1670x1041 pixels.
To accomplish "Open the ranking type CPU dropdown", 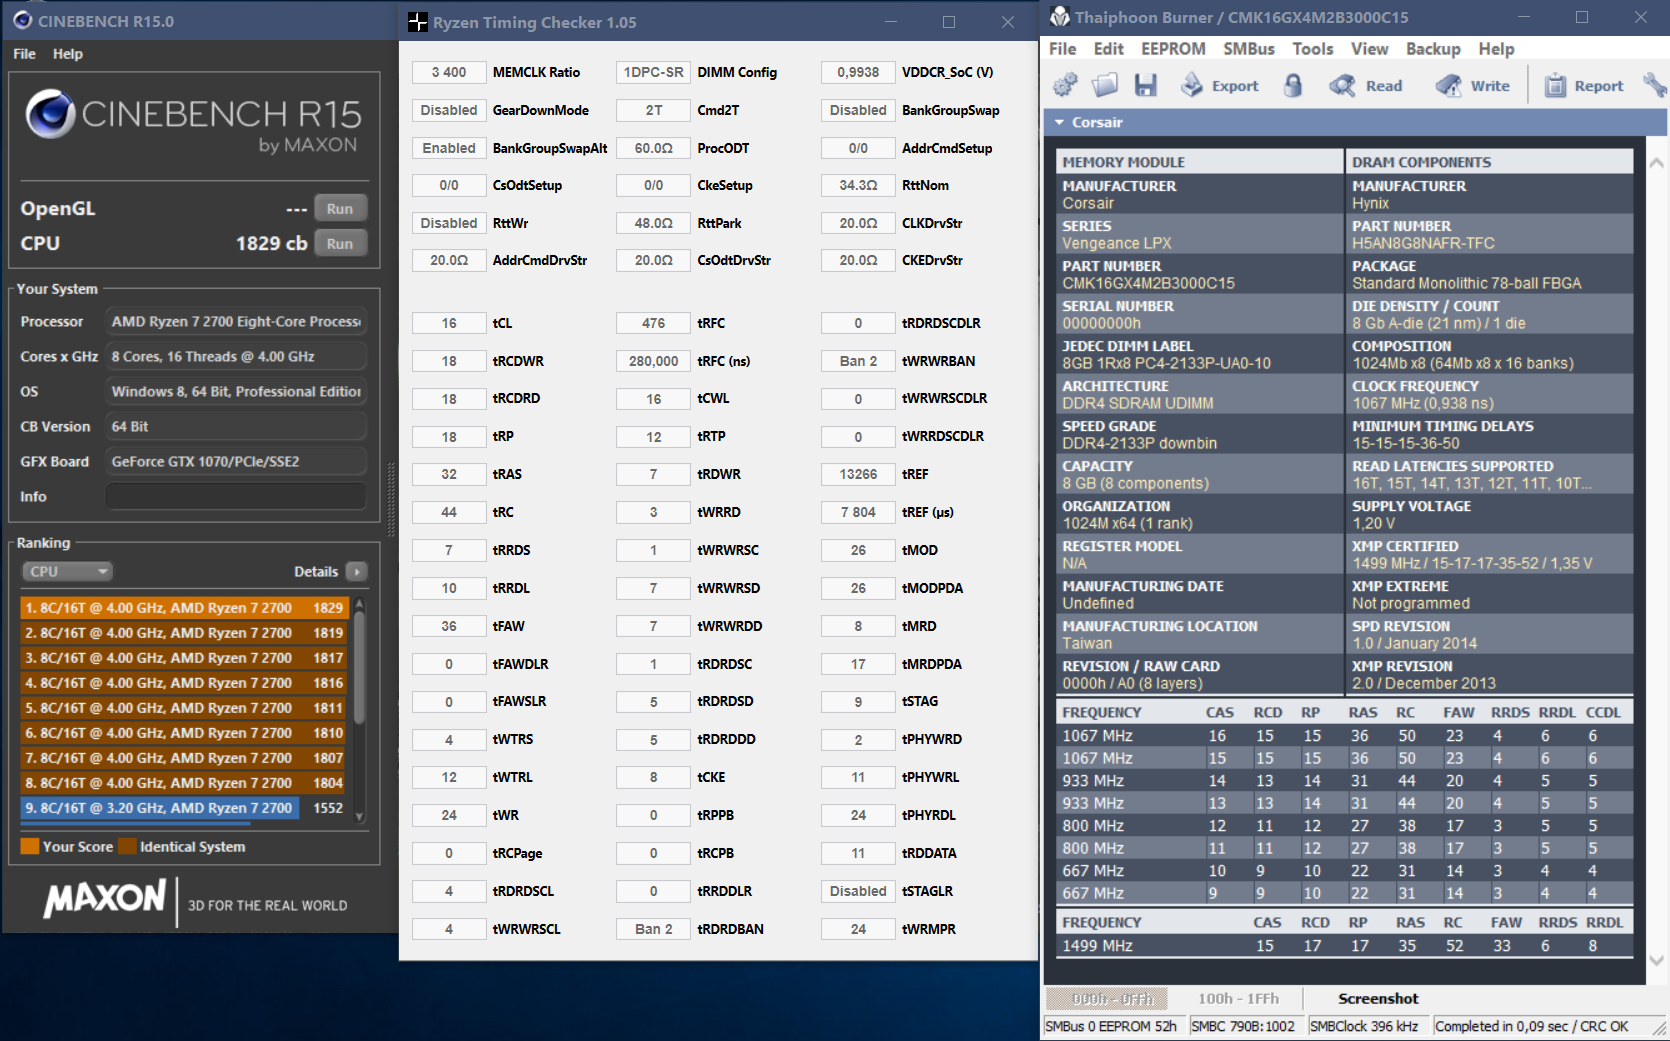I will (67, 571).
